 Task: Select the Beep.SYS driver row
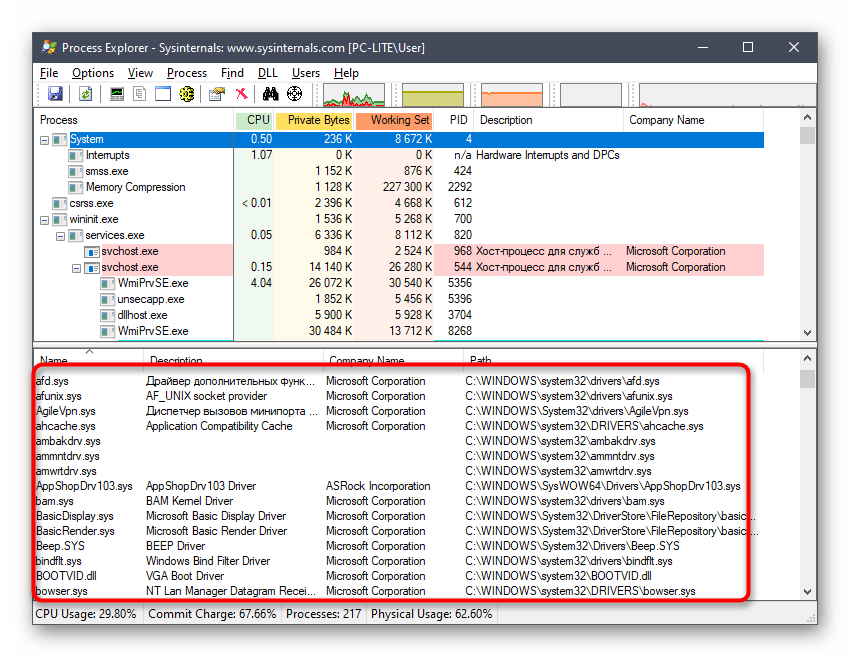(x=397, y=546)
